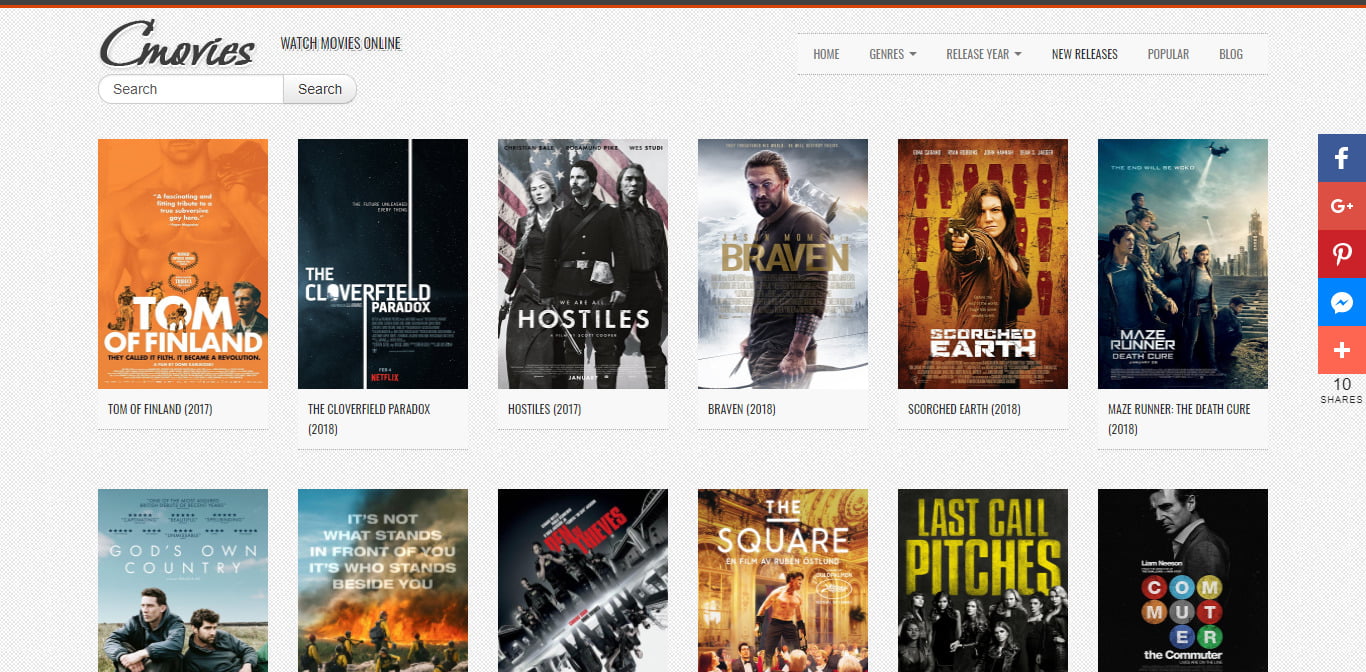Select the Popular menu item

[x=1168, y=54]
